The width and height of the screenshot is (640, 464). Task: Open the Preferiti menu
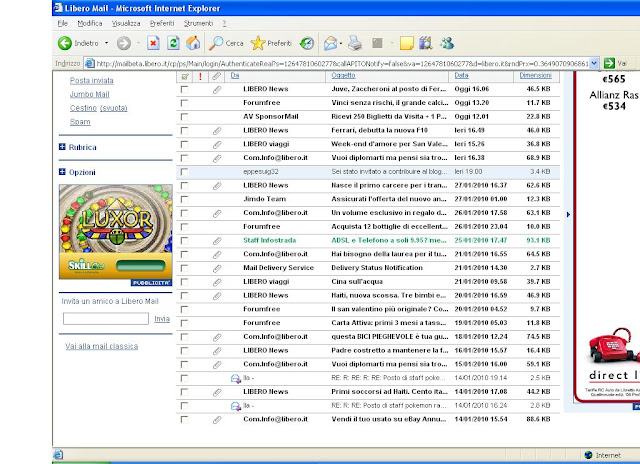click(x=162, y=23)
